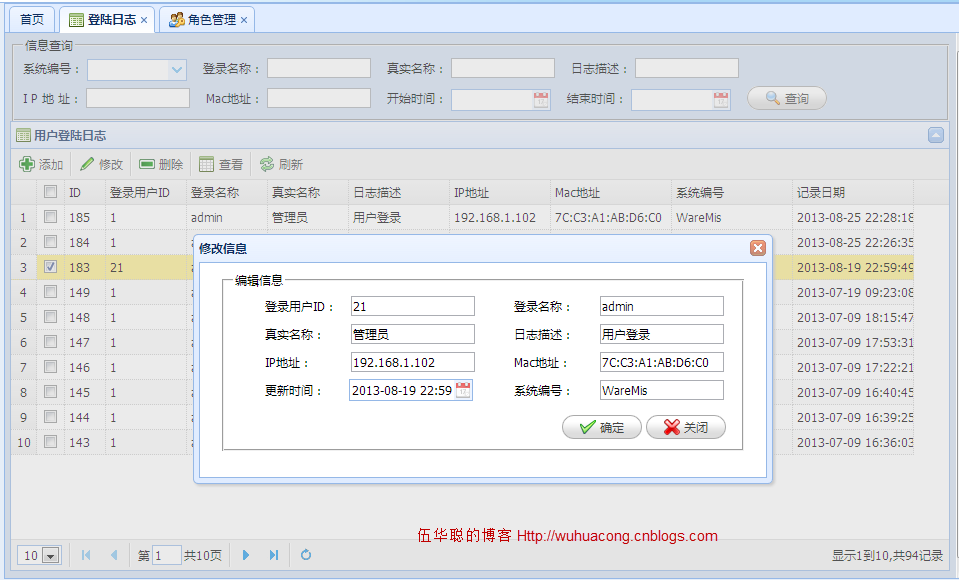Click the 确定 confirm button
Screen dimensions: 959x580
[602, 427]
